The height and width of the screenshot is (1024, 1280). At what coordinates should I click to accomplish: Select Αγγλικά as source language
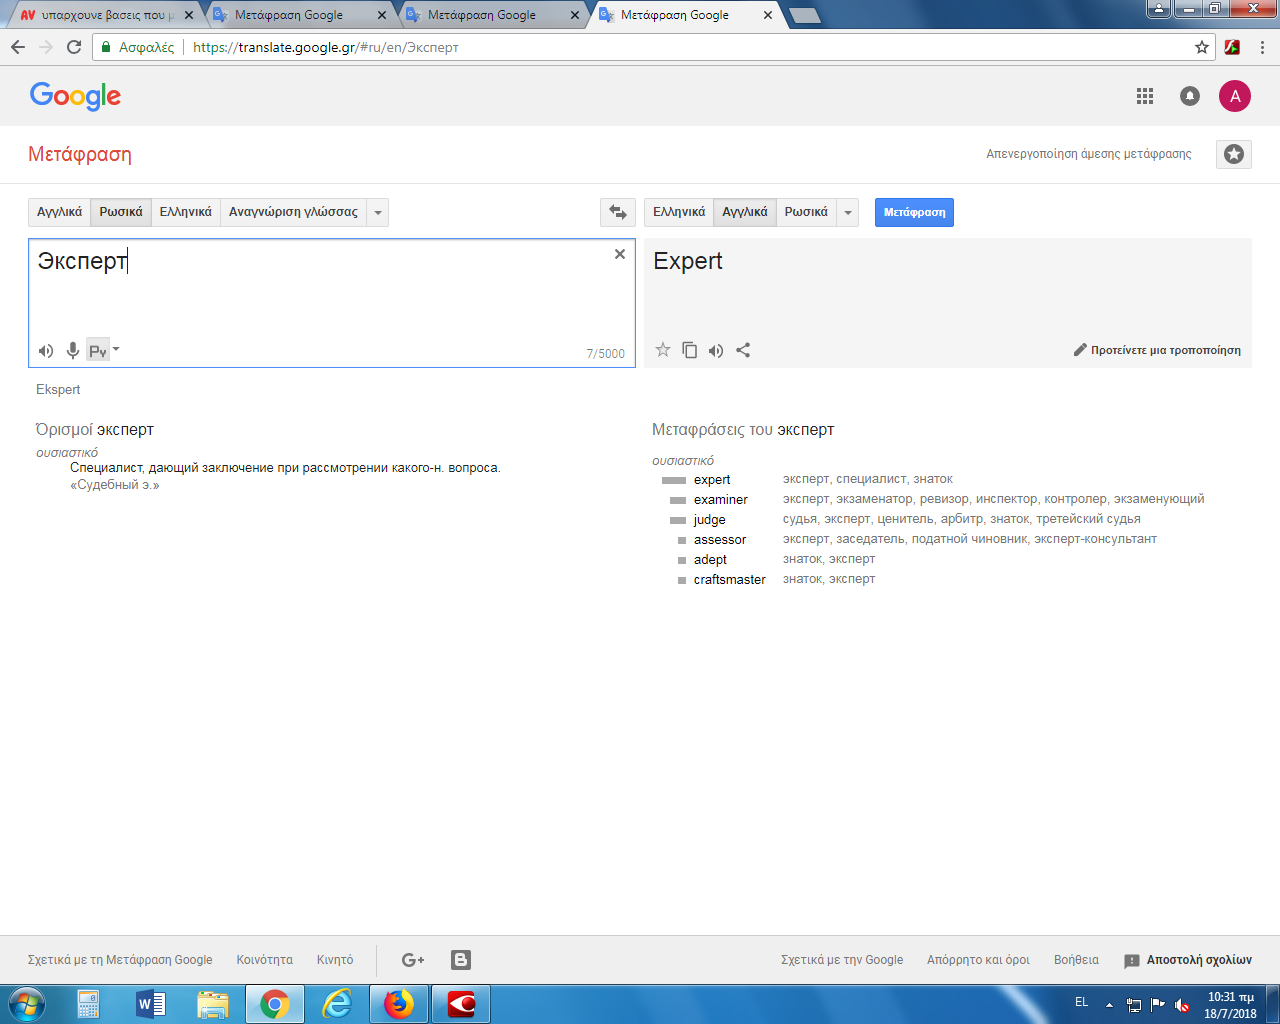tap(60, 212)
